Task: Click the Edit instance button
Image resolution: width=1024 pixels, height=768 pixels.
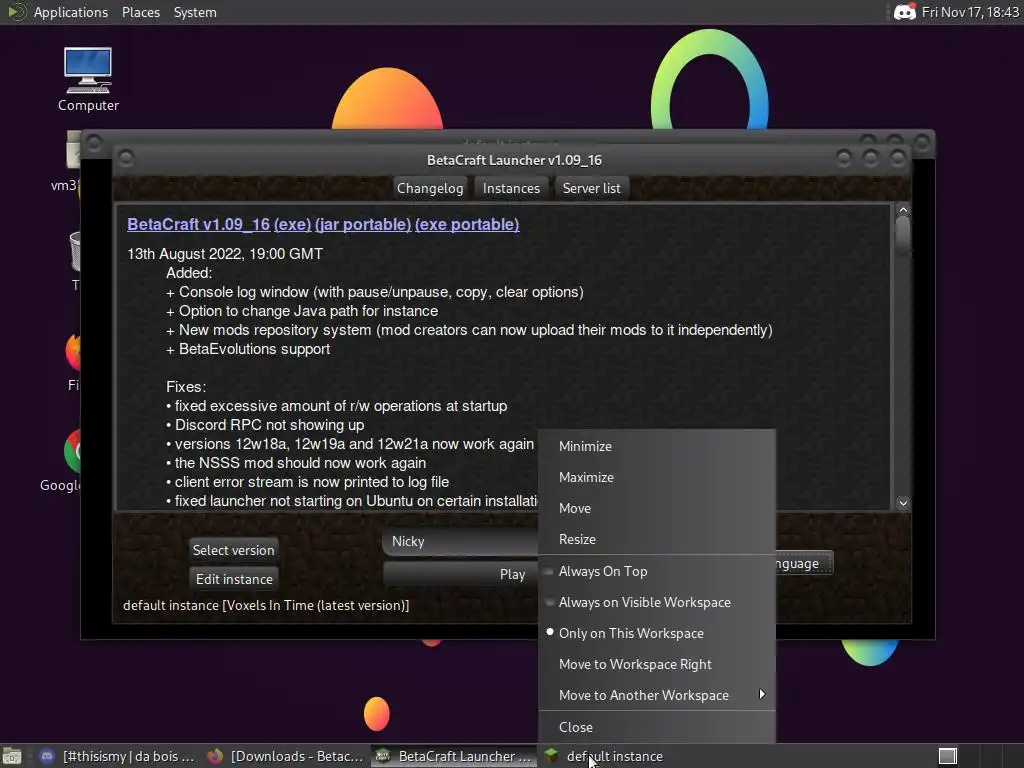Action: tap(234, 579)
